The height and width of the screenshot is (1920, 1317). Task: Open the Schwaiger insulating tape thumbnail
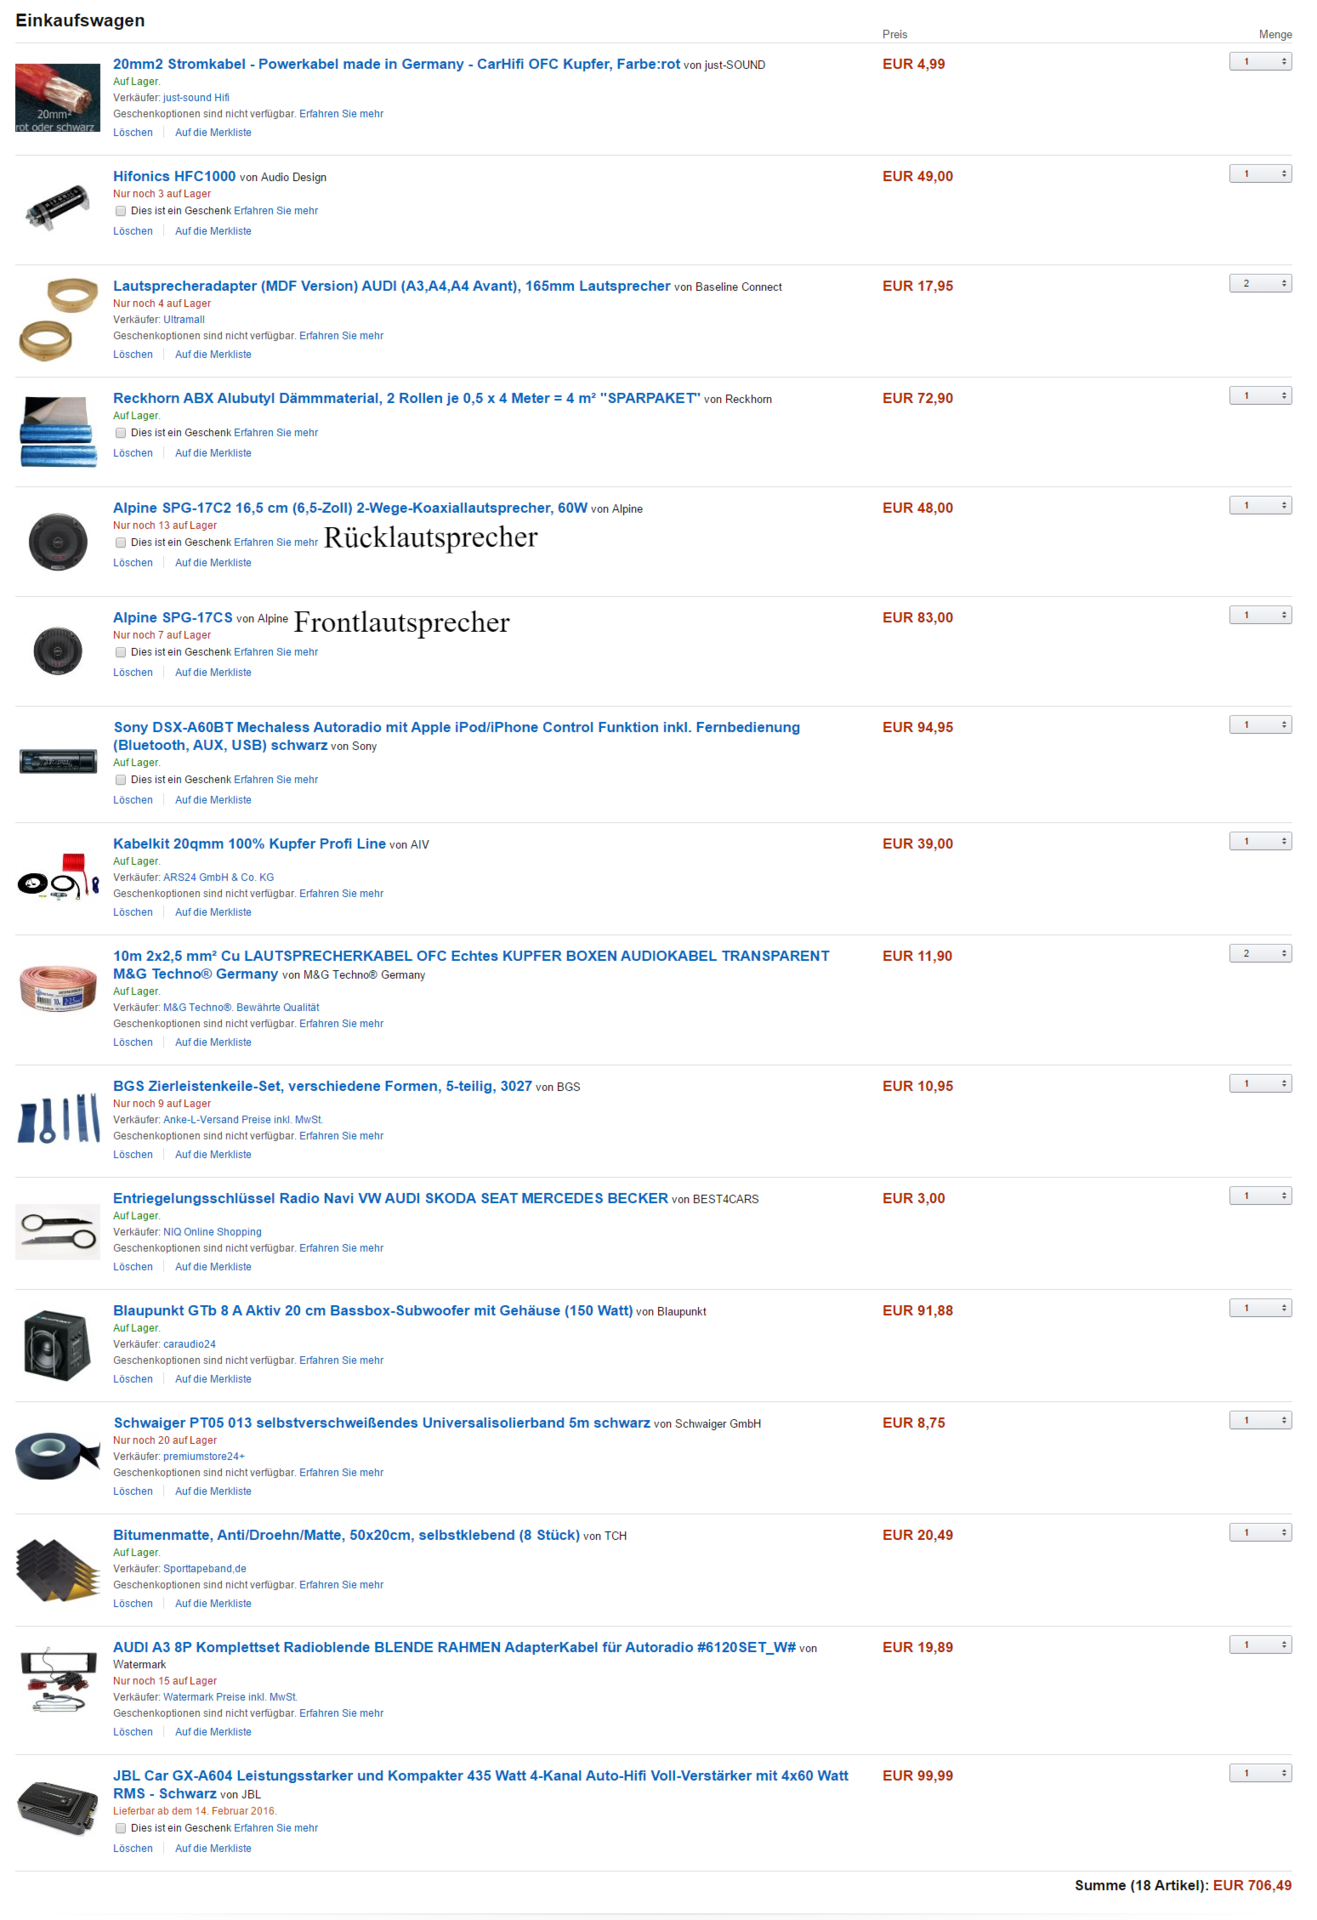coord(57,1456)
